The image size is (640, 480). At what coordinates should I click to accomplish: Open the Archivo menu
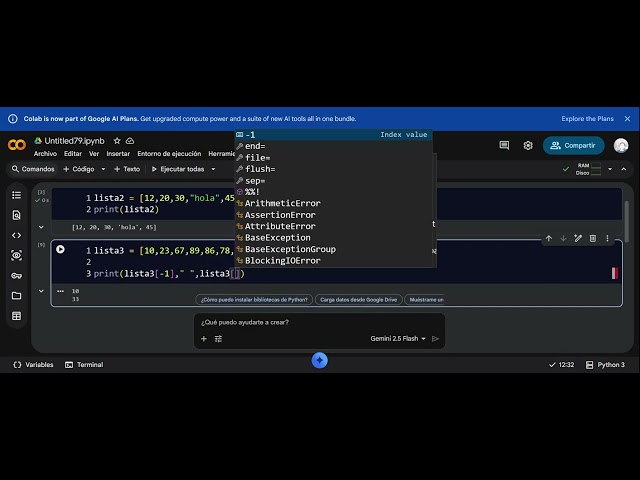click(45, 153)
